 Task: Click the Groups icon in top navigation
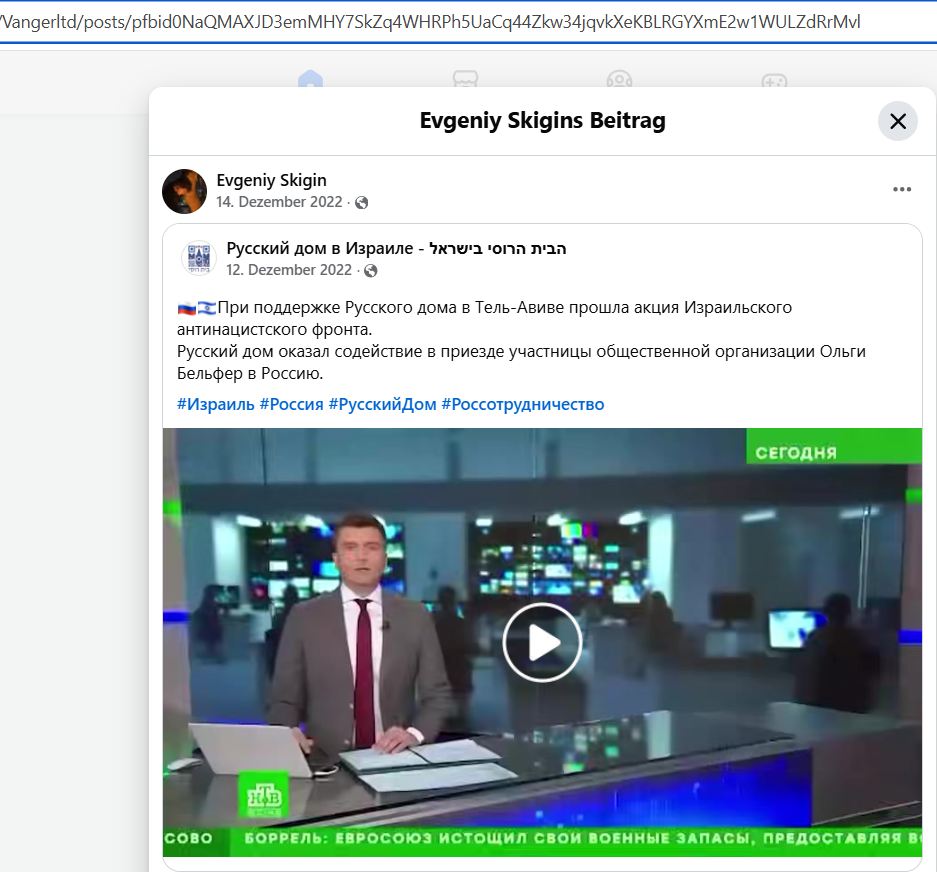[619, 80]
